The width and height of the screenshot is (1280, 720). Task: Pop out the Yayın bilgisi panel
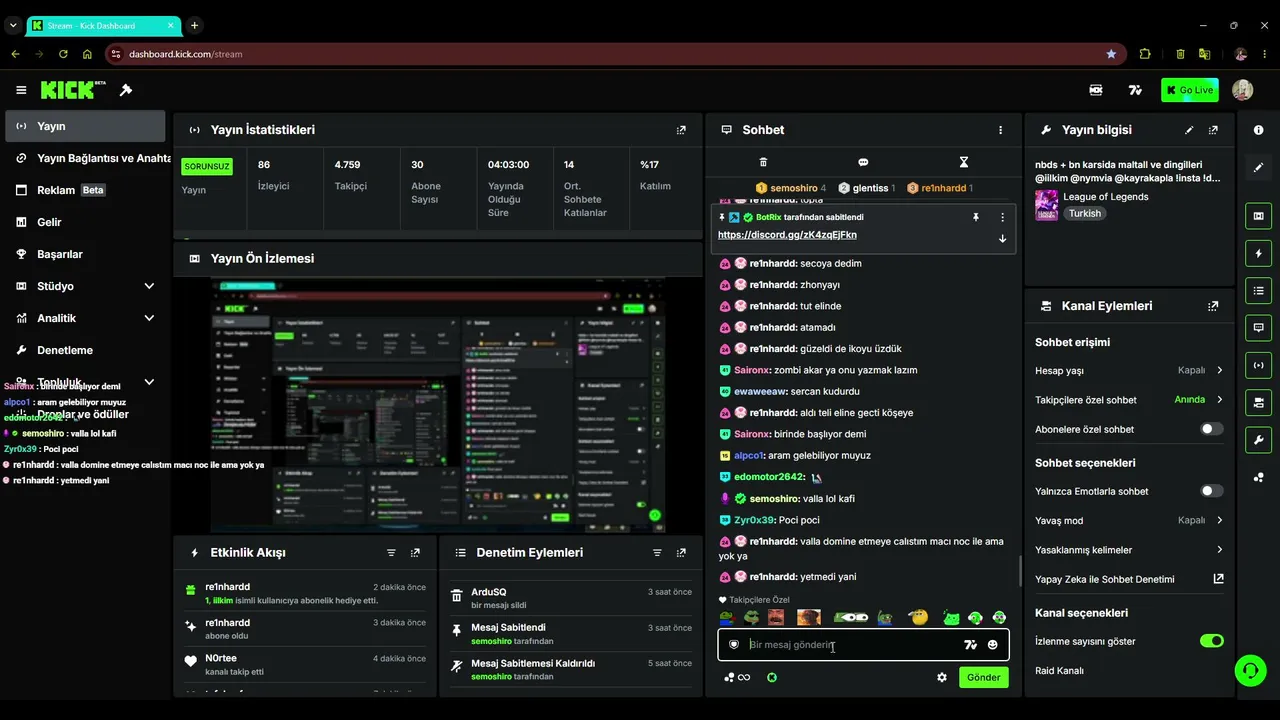[1213, 130]
